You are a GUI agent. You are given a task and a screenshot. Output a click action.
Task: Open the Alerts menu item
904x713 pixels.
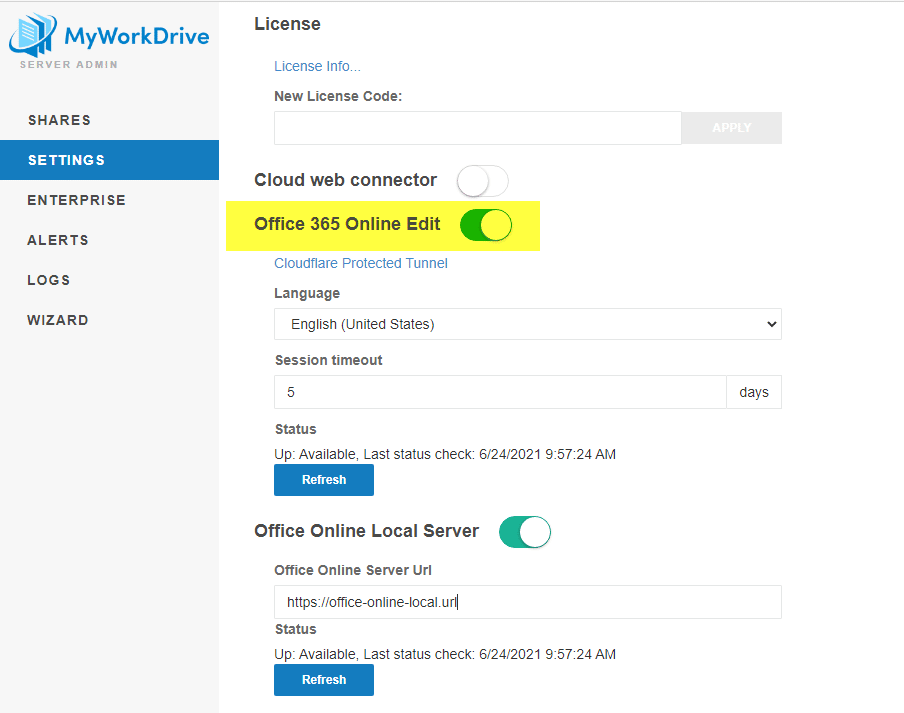(58, 240)
